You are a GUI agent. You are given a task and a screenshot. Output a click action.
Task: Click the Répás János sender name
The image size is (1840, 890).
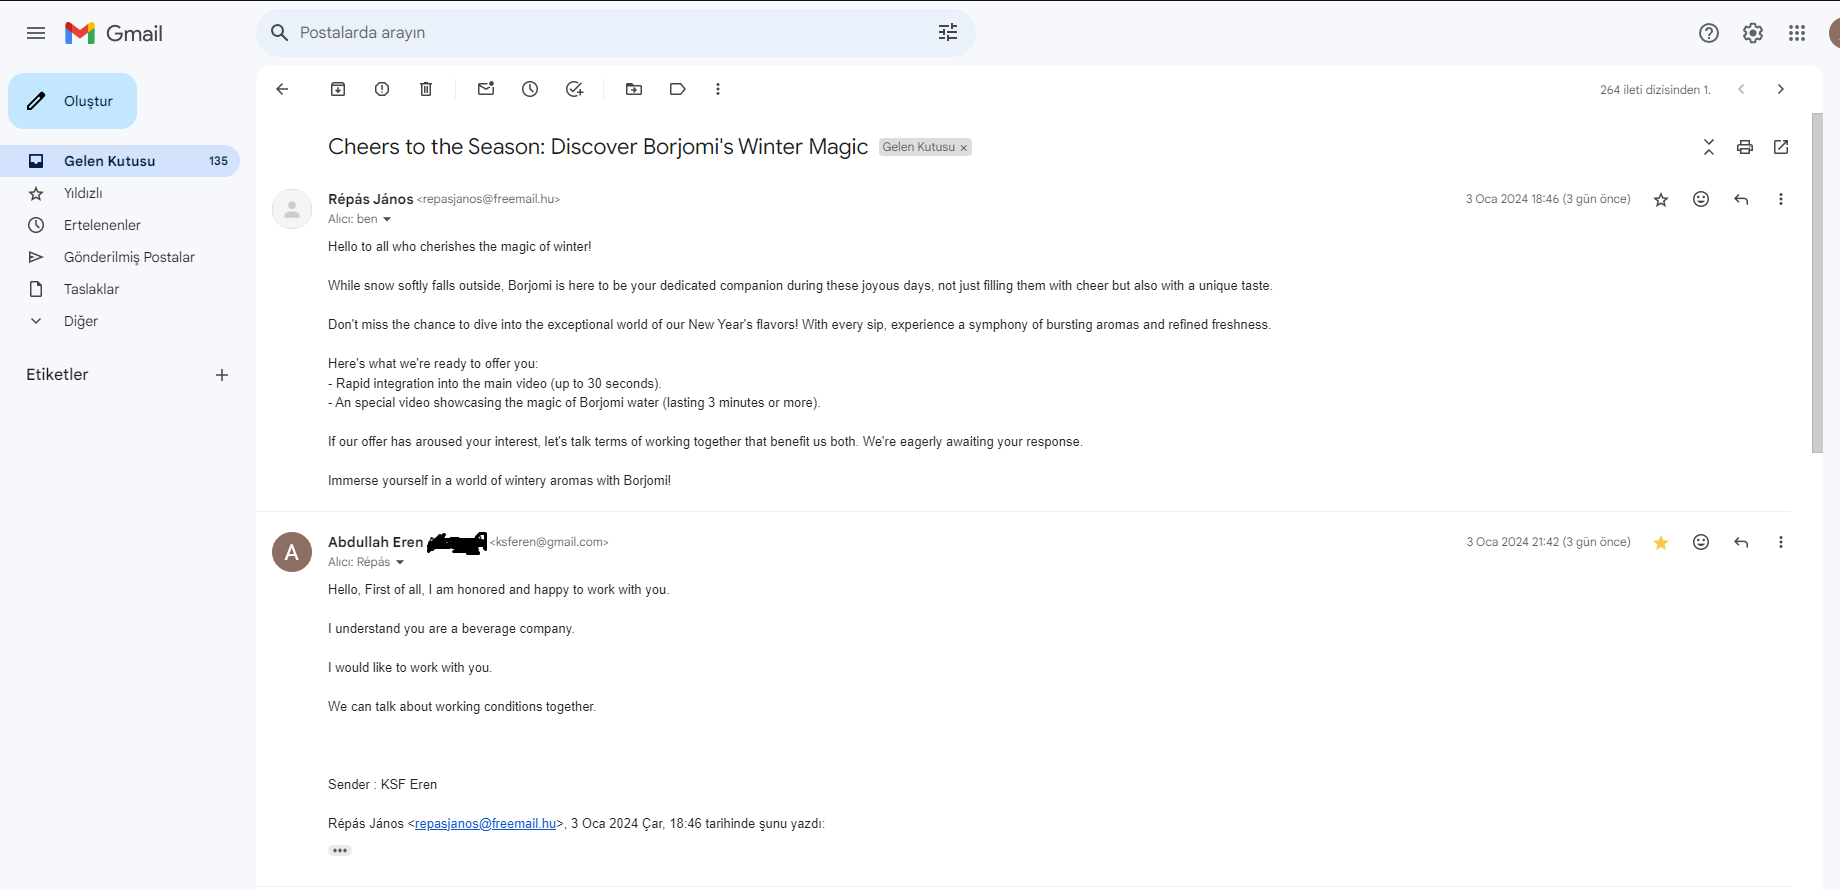[x=370, y=199]
